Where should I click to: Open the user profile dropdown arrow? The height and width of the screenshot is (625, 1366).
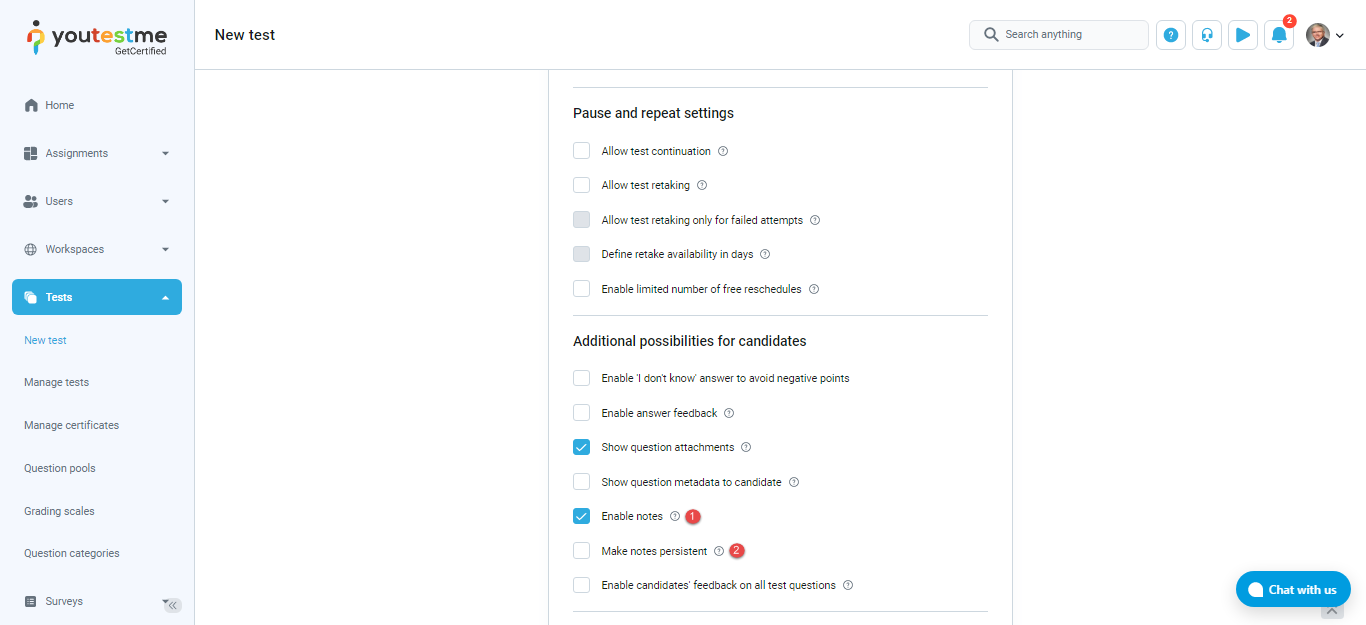pos(1340,36)
